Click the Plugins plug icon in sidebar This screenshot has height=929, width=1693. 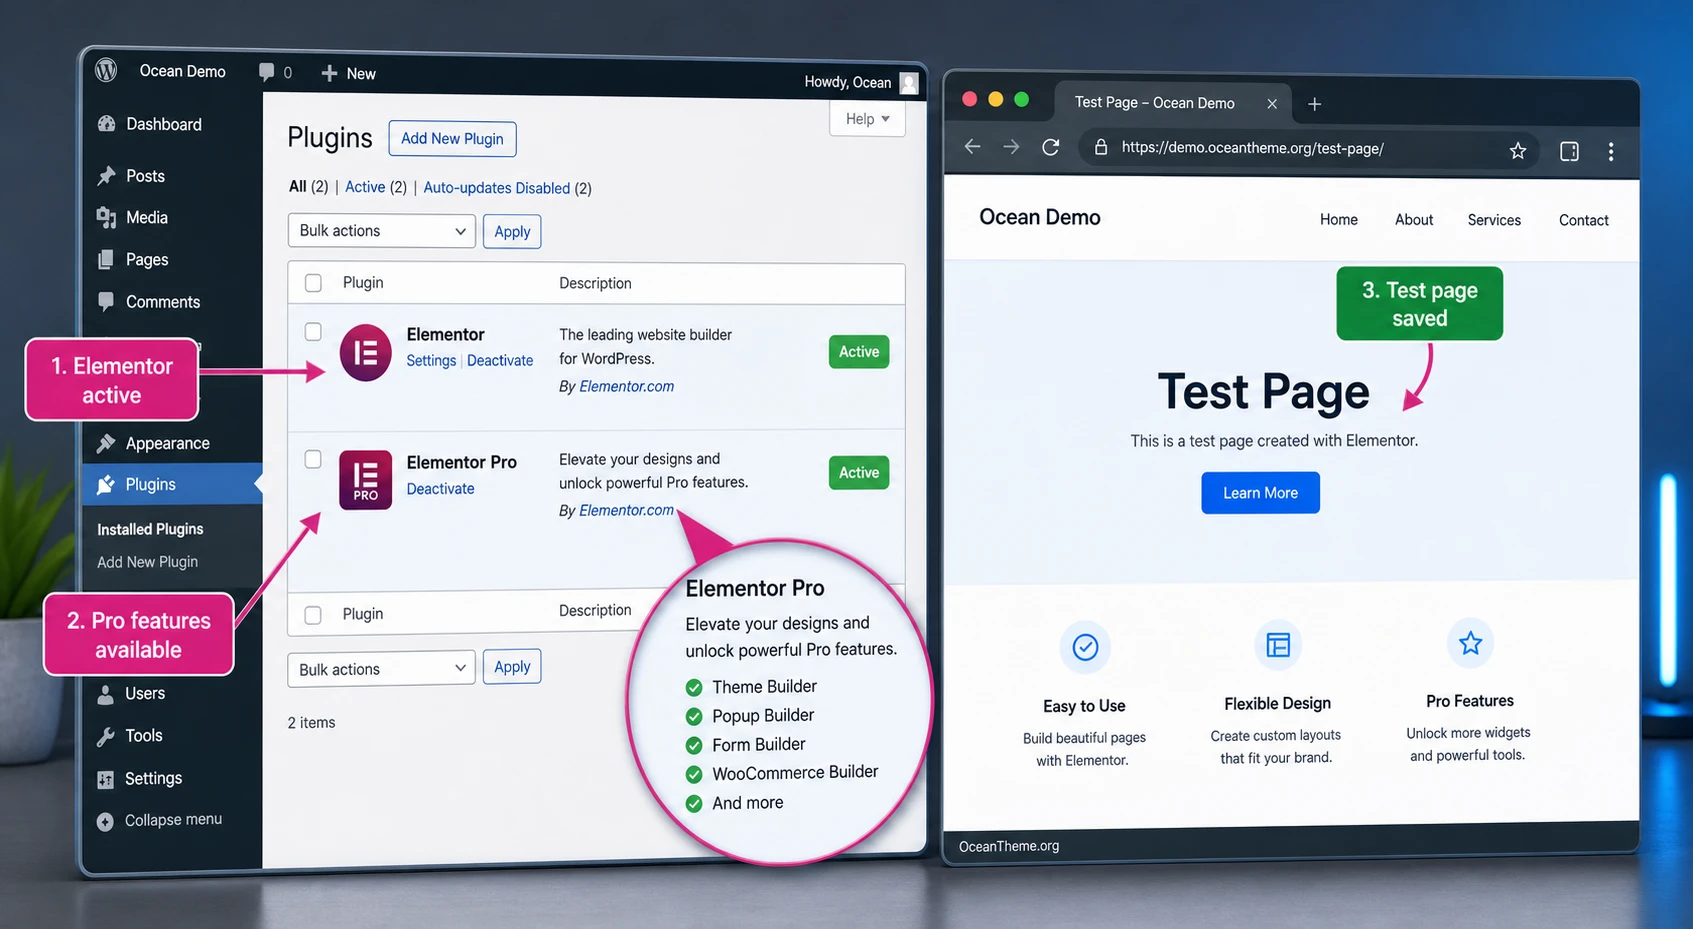[x=106, y=485]
